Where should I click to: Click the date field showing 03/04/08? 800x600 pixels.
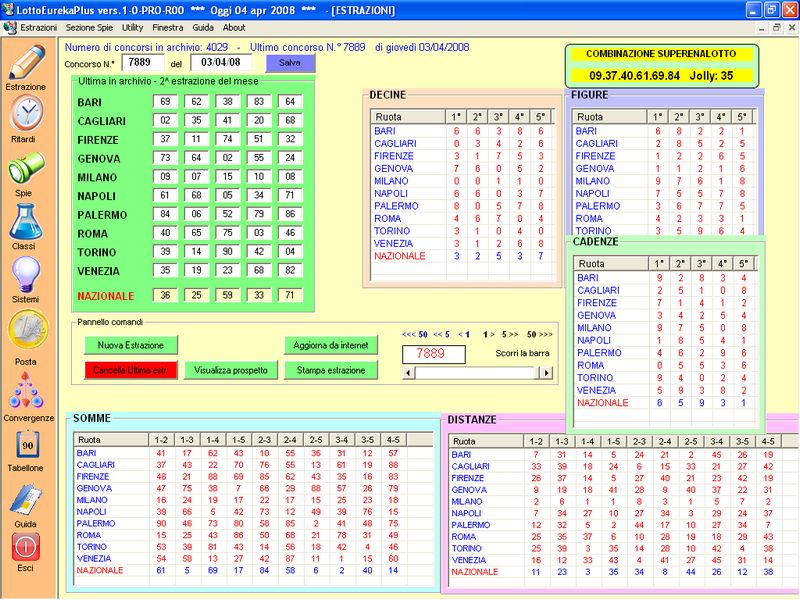[x=220, y=63]
